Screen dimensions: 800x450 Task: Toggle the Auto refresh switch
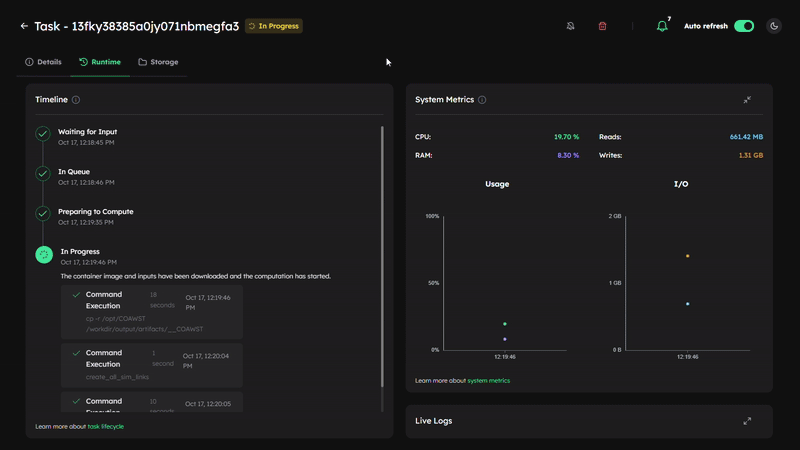(743, 26)
